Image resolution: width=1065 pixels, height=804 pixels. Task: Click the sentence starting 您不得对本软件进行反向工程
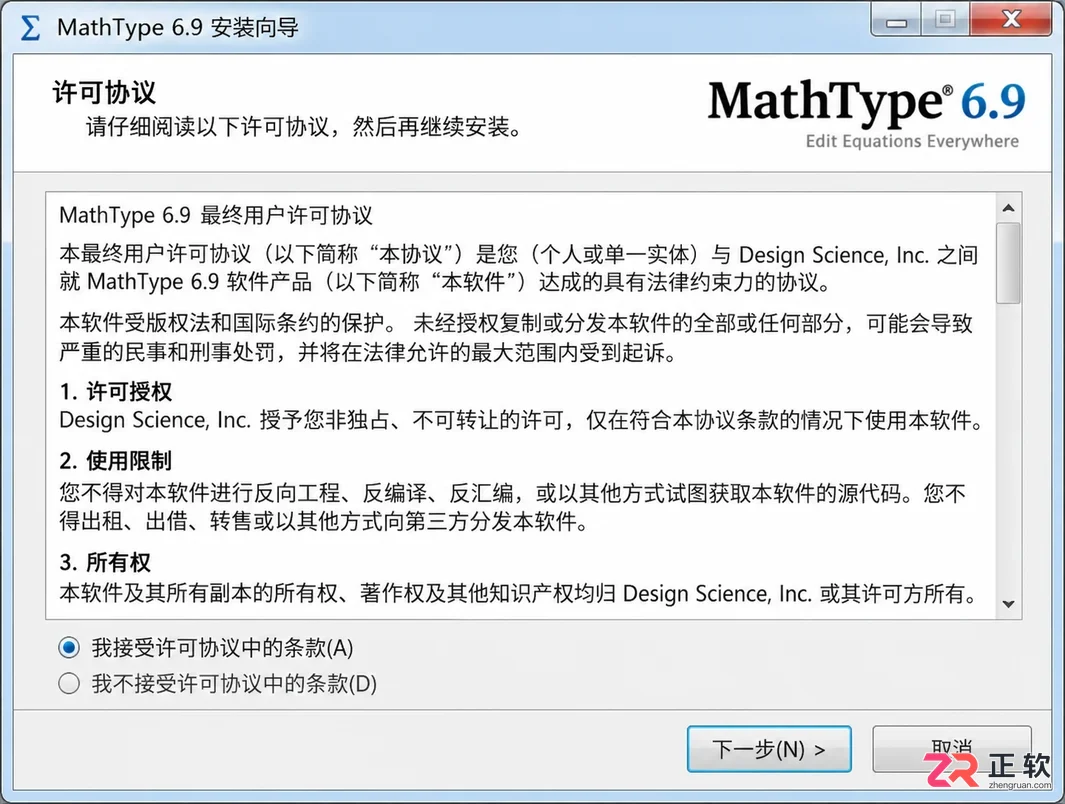click(513, 507)
